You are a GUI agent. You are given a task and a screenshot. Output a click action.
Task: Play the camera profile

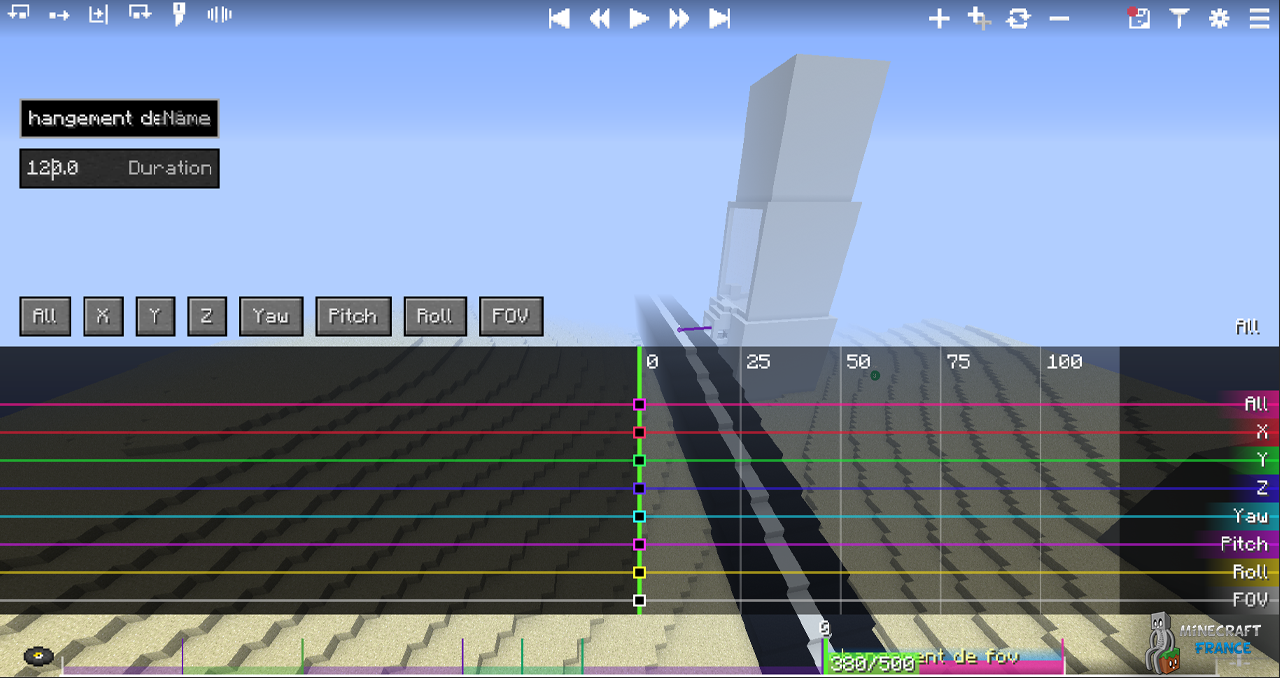coord(639,18)
